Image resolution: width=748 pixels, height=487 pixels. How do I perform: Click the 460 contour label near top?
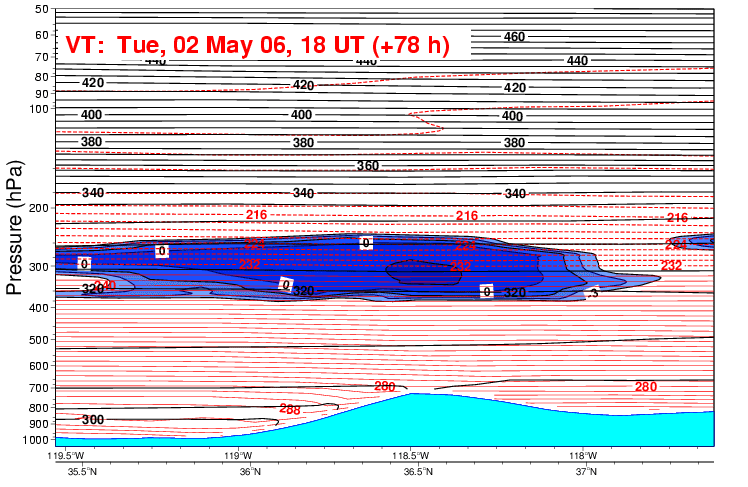[x=514, y=37]
